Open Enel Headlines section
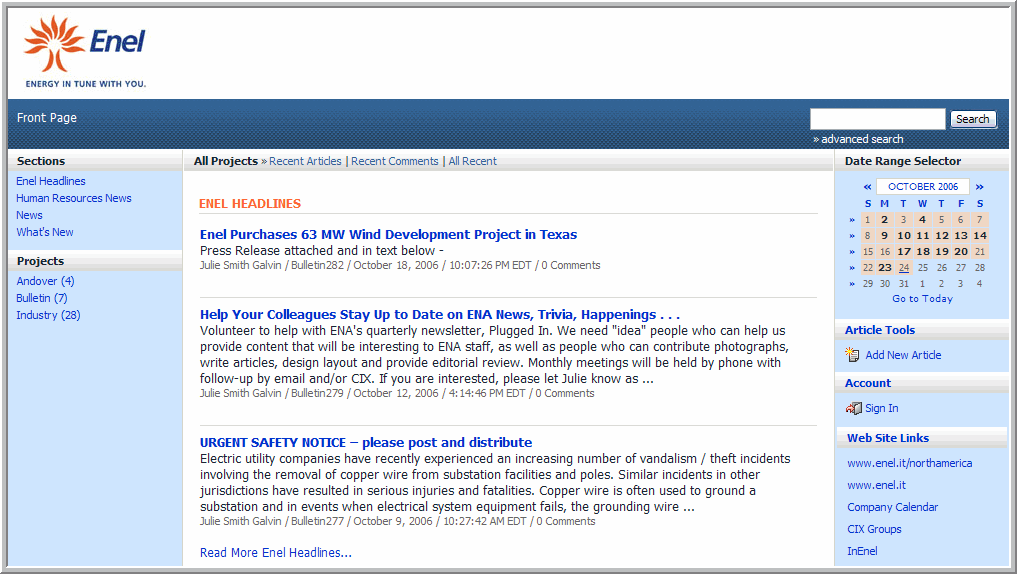The height and width of the screenshot is (574, 1017). (x=51, y=181)
